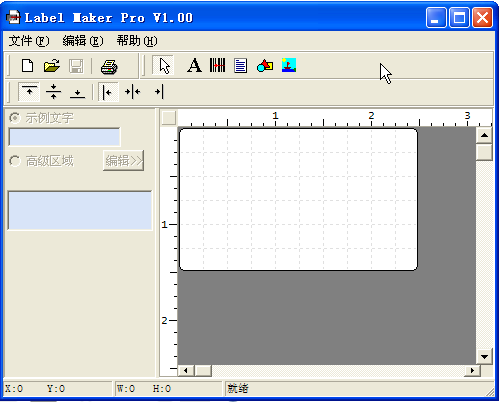Select the text tool letter A
499x402 pixels.
[194, 65]
